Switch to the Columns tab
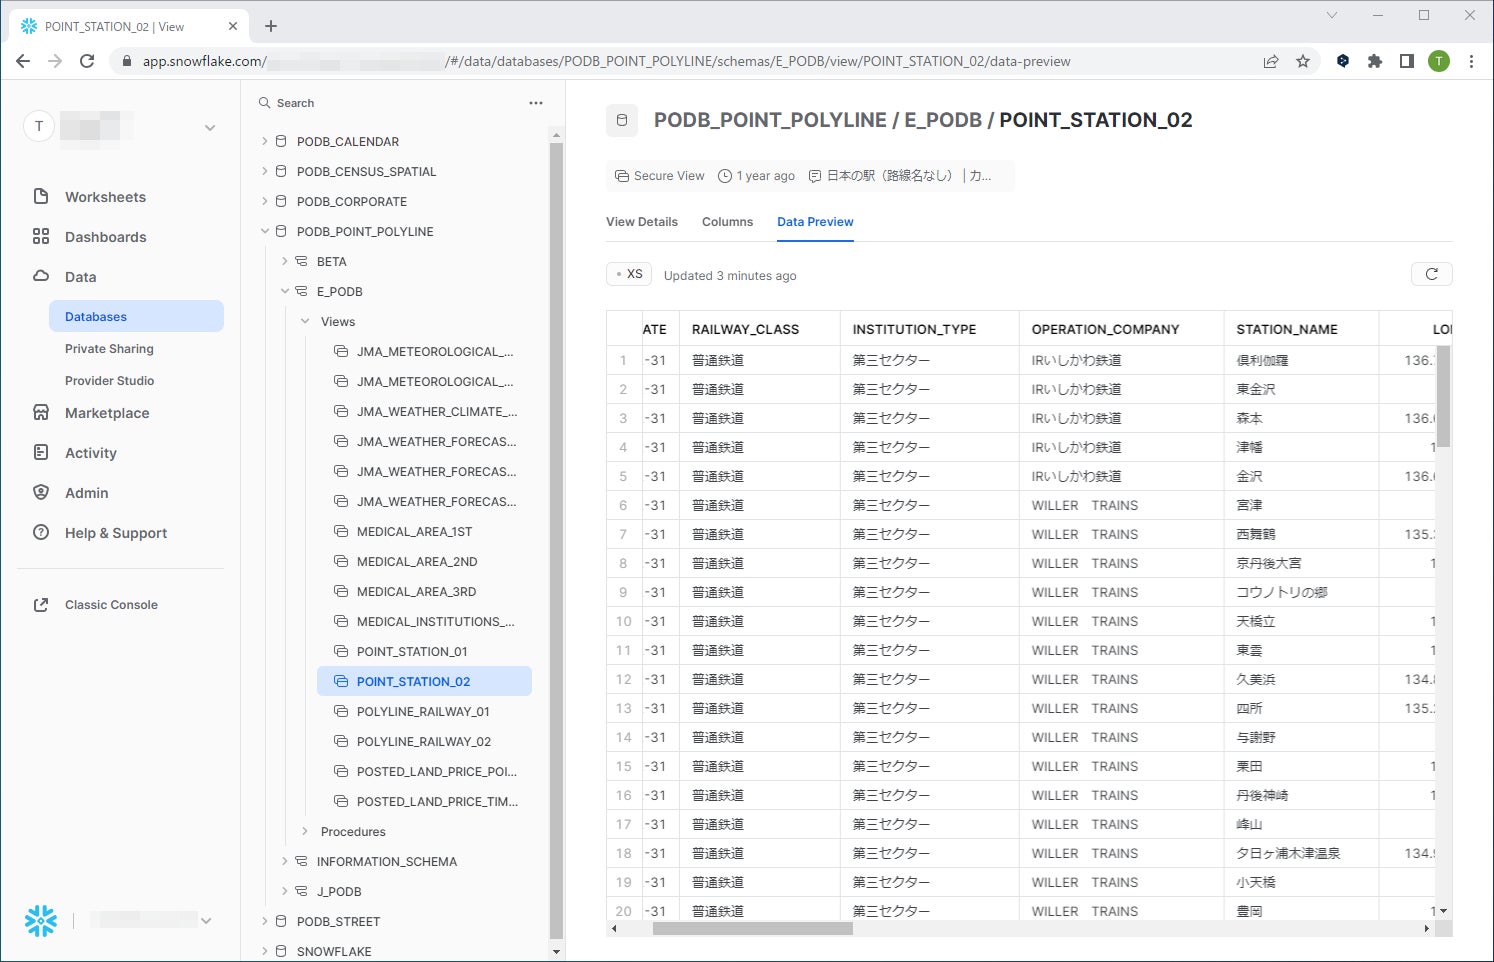The width and height of the screenshot is (1494, 962). pos(727,222)
